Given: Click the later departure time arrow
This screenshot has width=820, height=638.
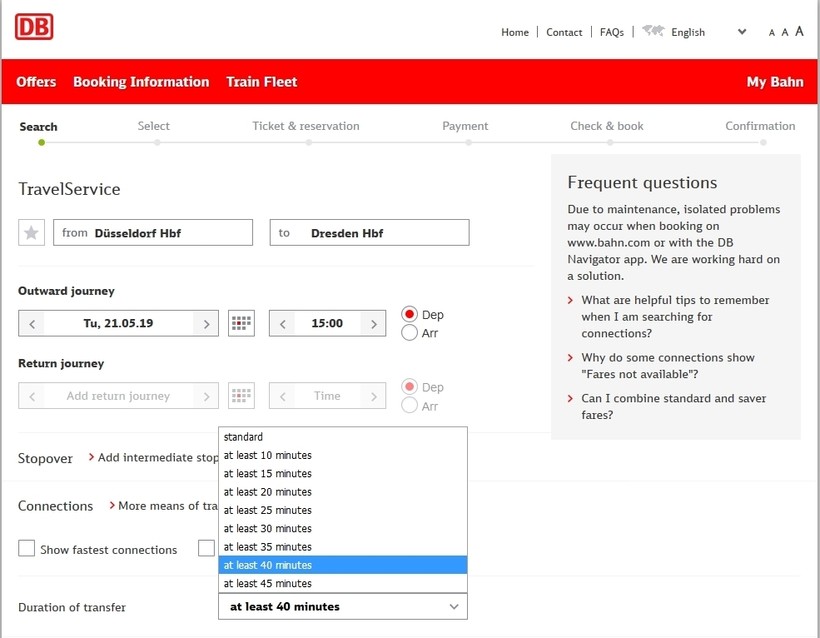Looking at the screenshot, I should [x=374, y=324].
